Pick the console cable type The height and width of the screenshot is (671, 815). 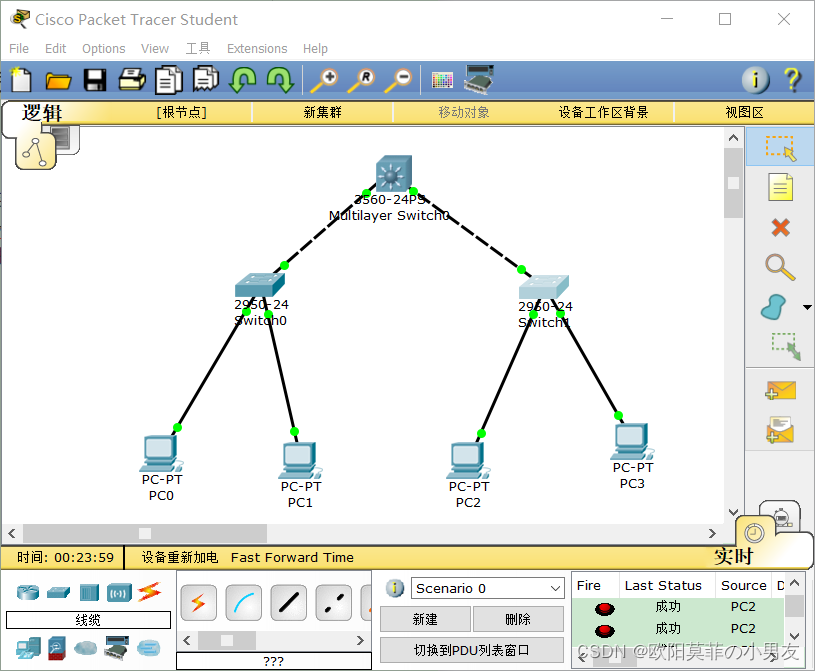point(244,602)
